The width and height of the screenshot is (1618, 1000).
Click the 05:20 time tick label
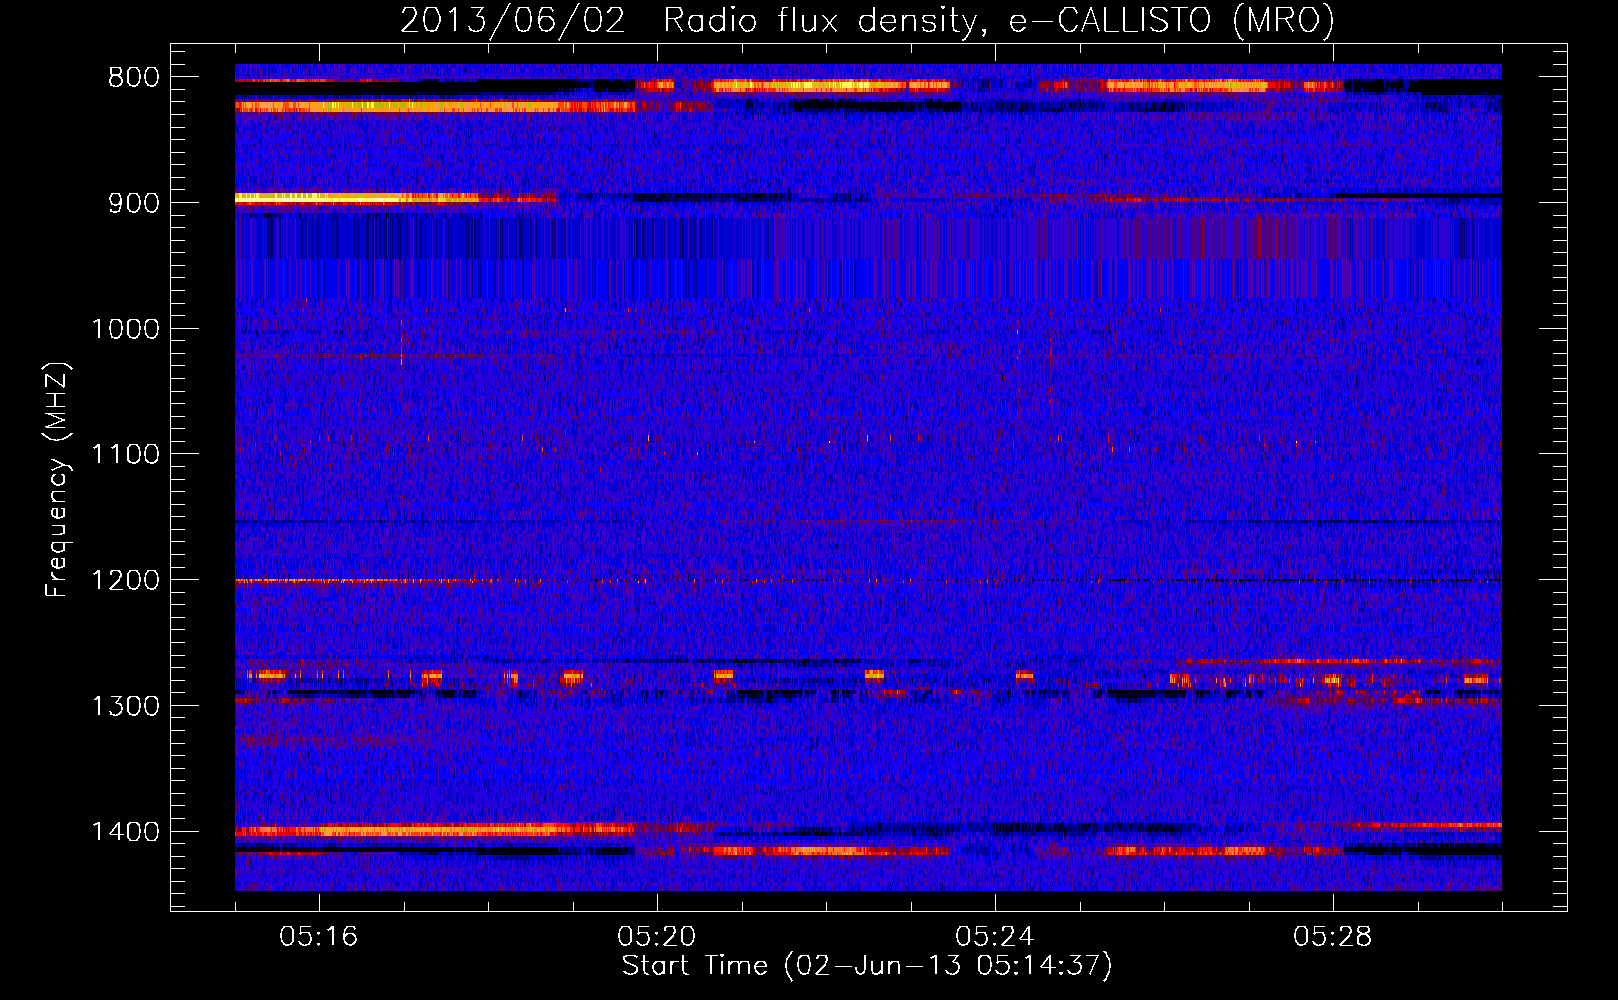click(657, 937)
